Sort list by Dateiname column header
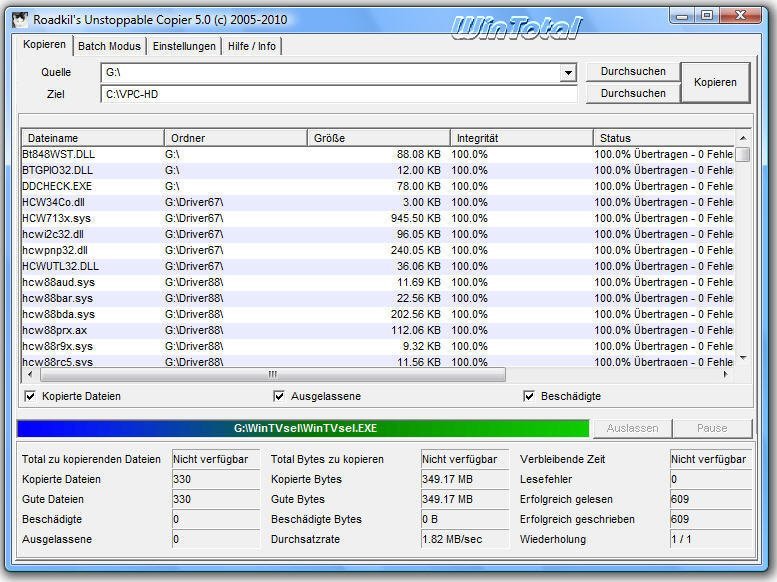 (x=92, y=138)
